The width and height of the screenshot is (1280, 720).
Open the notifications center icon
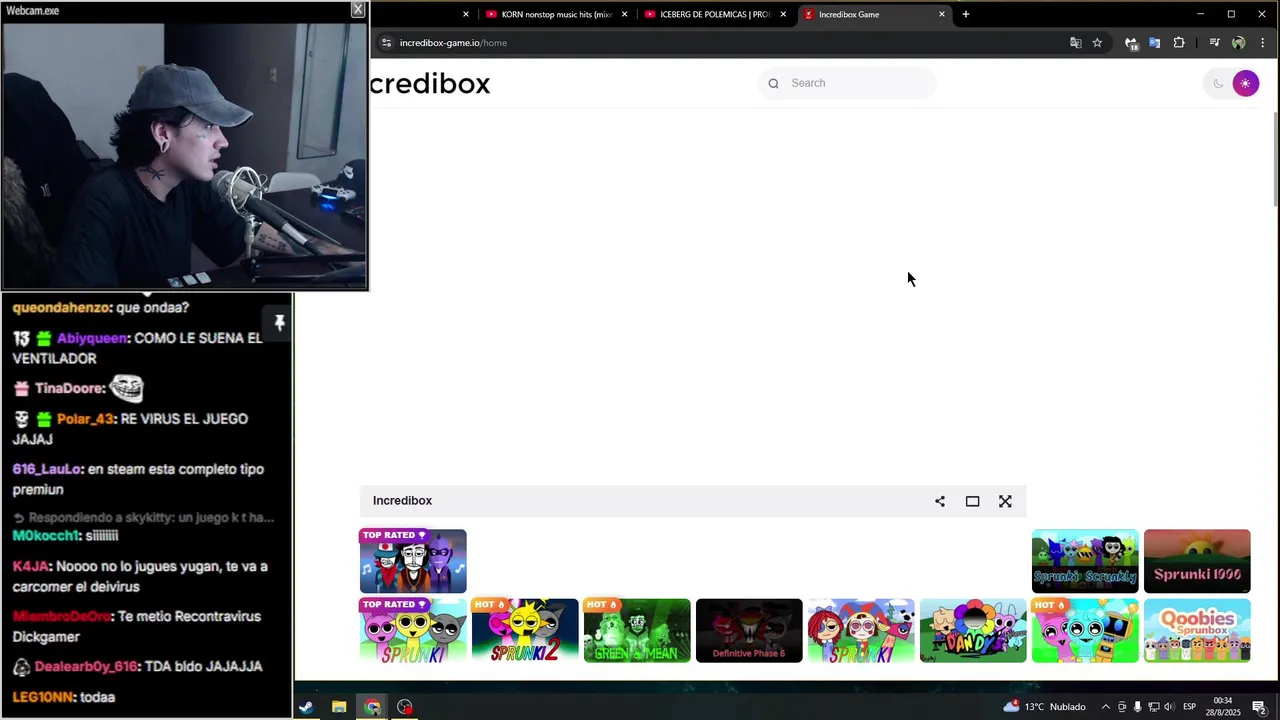pyautogui.click(x=1259, y=707)
